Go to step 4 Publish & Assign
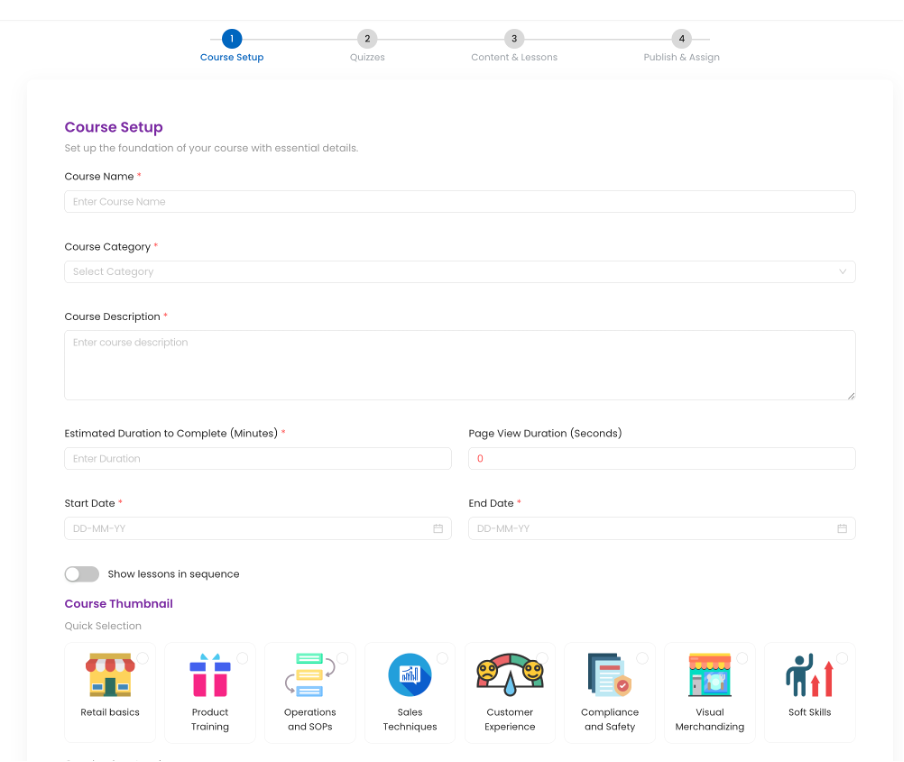The image size is (904, 762). pos(681,46)
